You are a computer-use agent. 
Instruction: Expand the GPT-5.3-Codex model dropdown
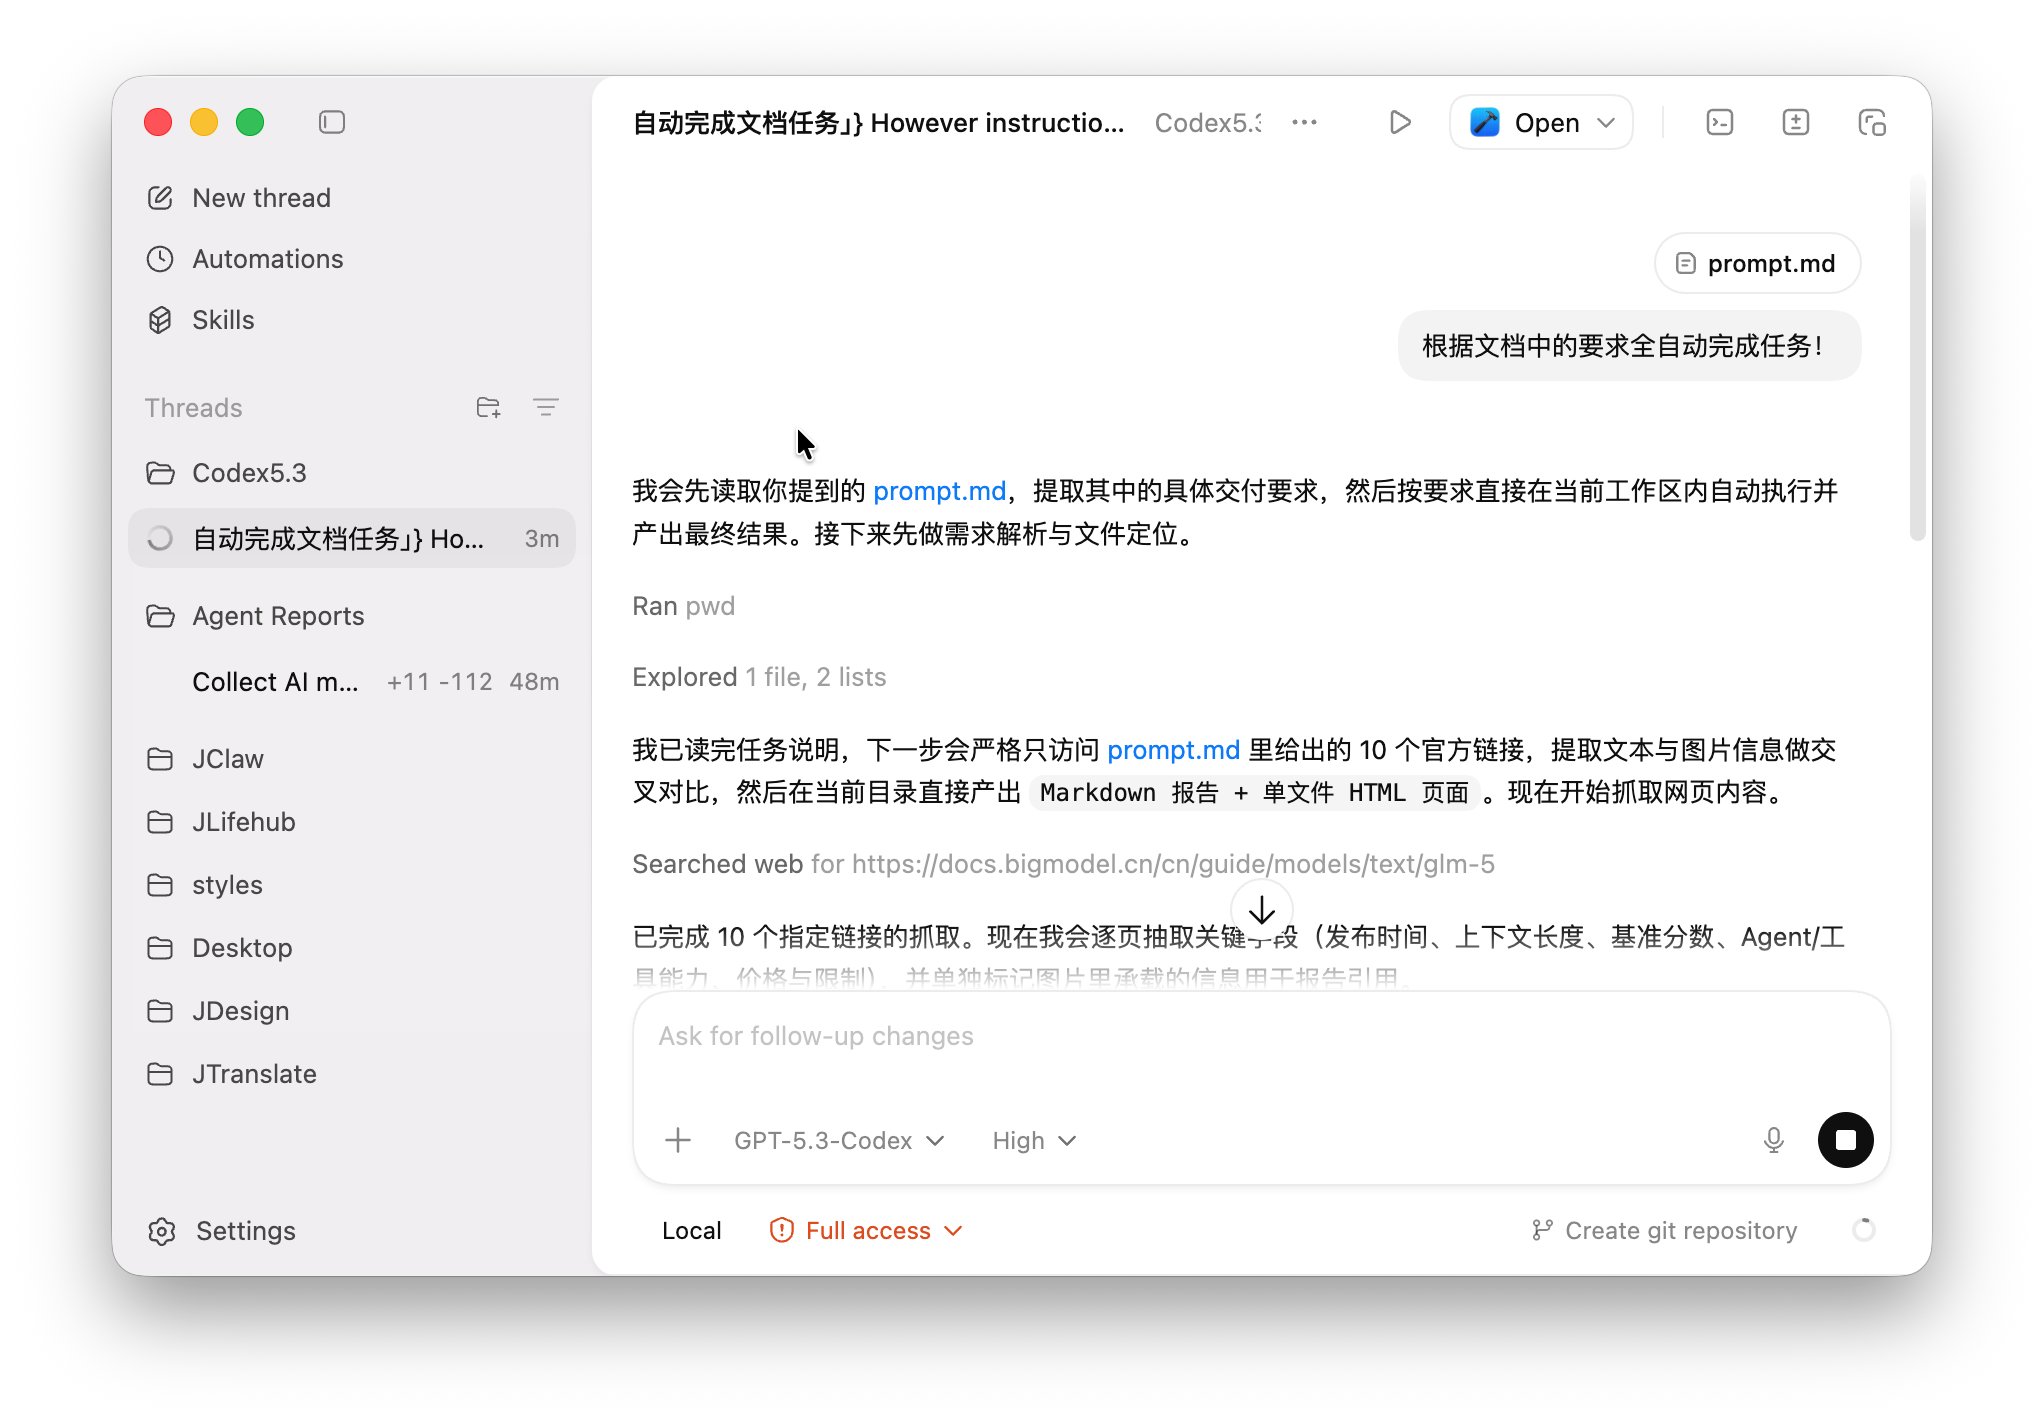tap(838, 1140)
